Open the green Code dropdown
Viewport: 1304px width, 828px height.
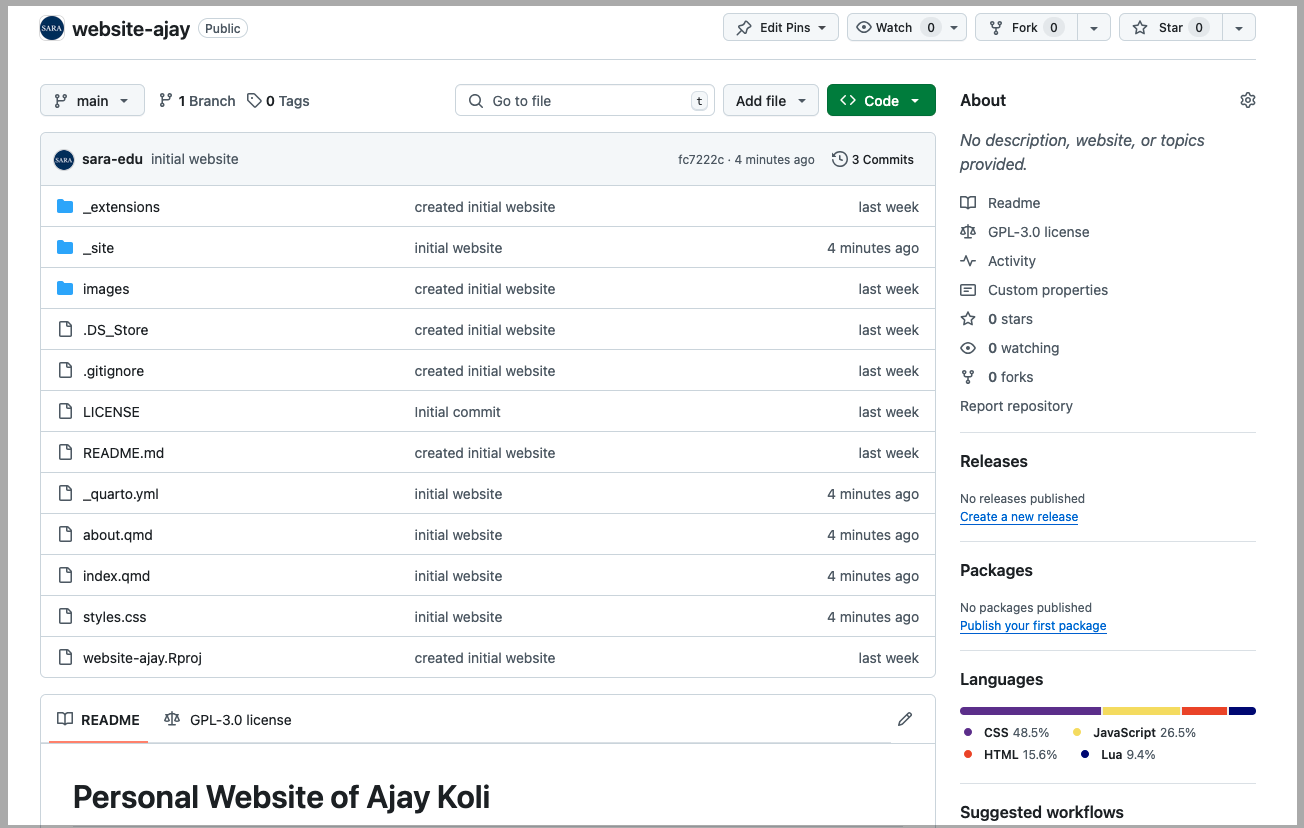880,101
